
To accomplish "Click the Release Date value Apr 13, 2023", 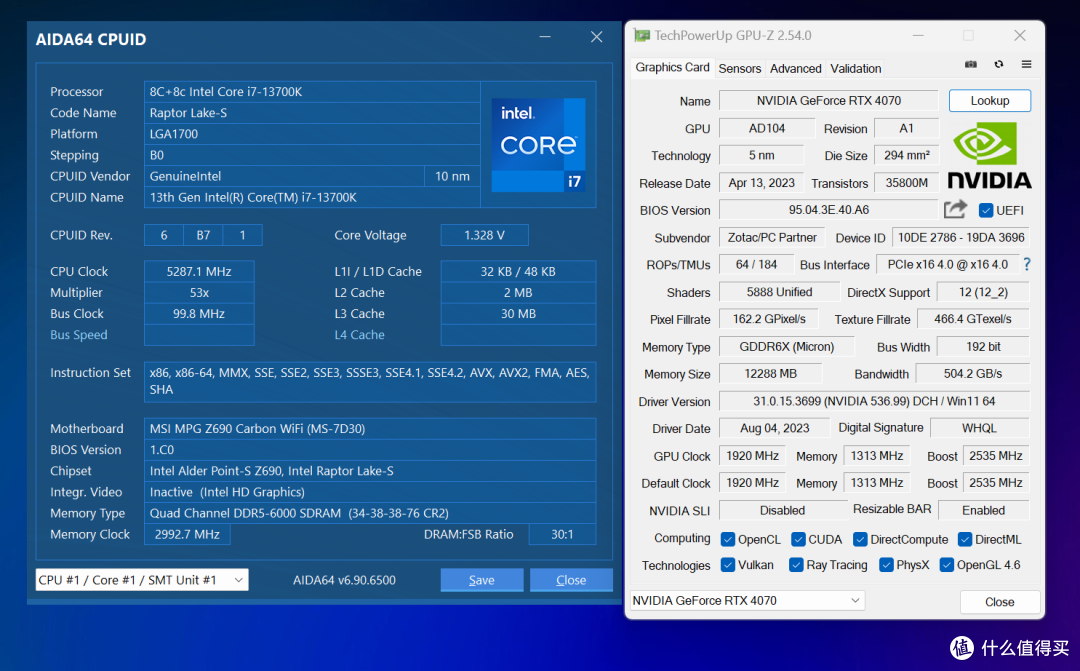I will coord(761,183).
